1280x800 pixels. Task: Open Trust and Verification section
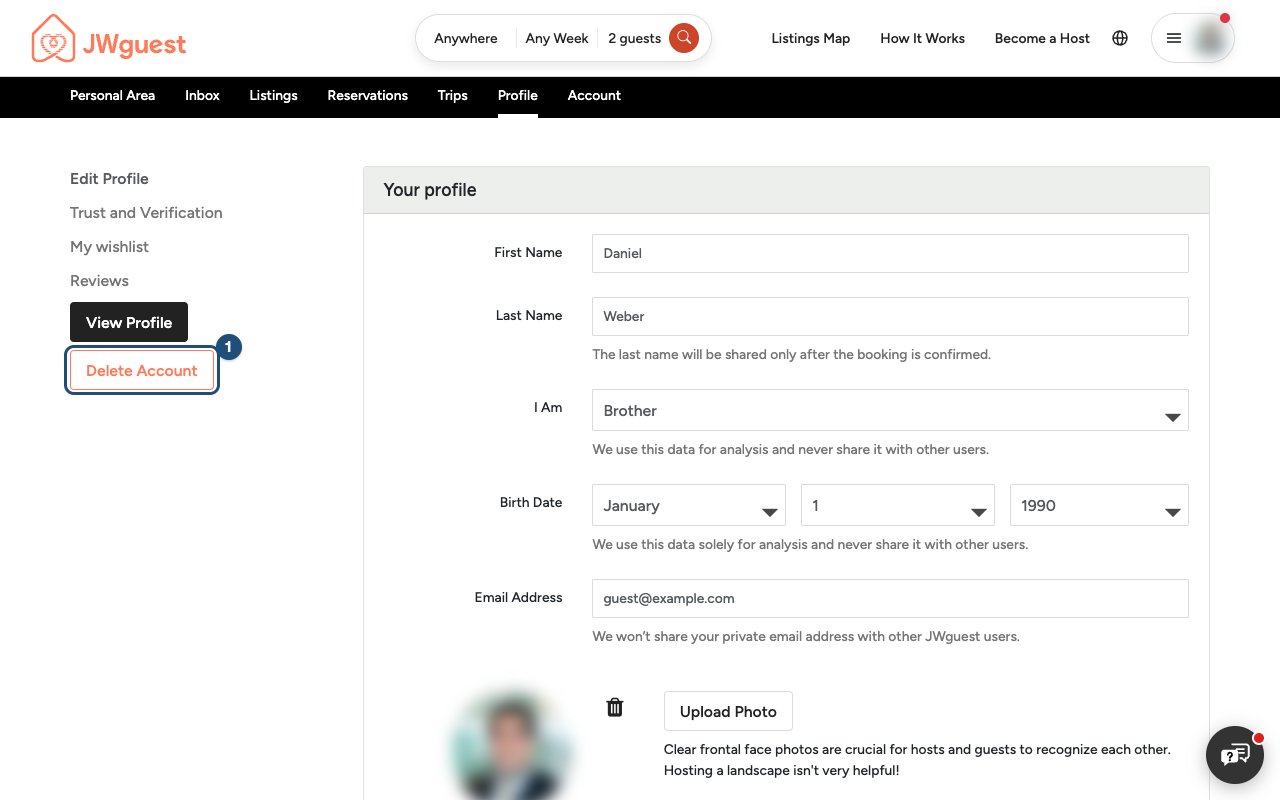pos(146,213)
